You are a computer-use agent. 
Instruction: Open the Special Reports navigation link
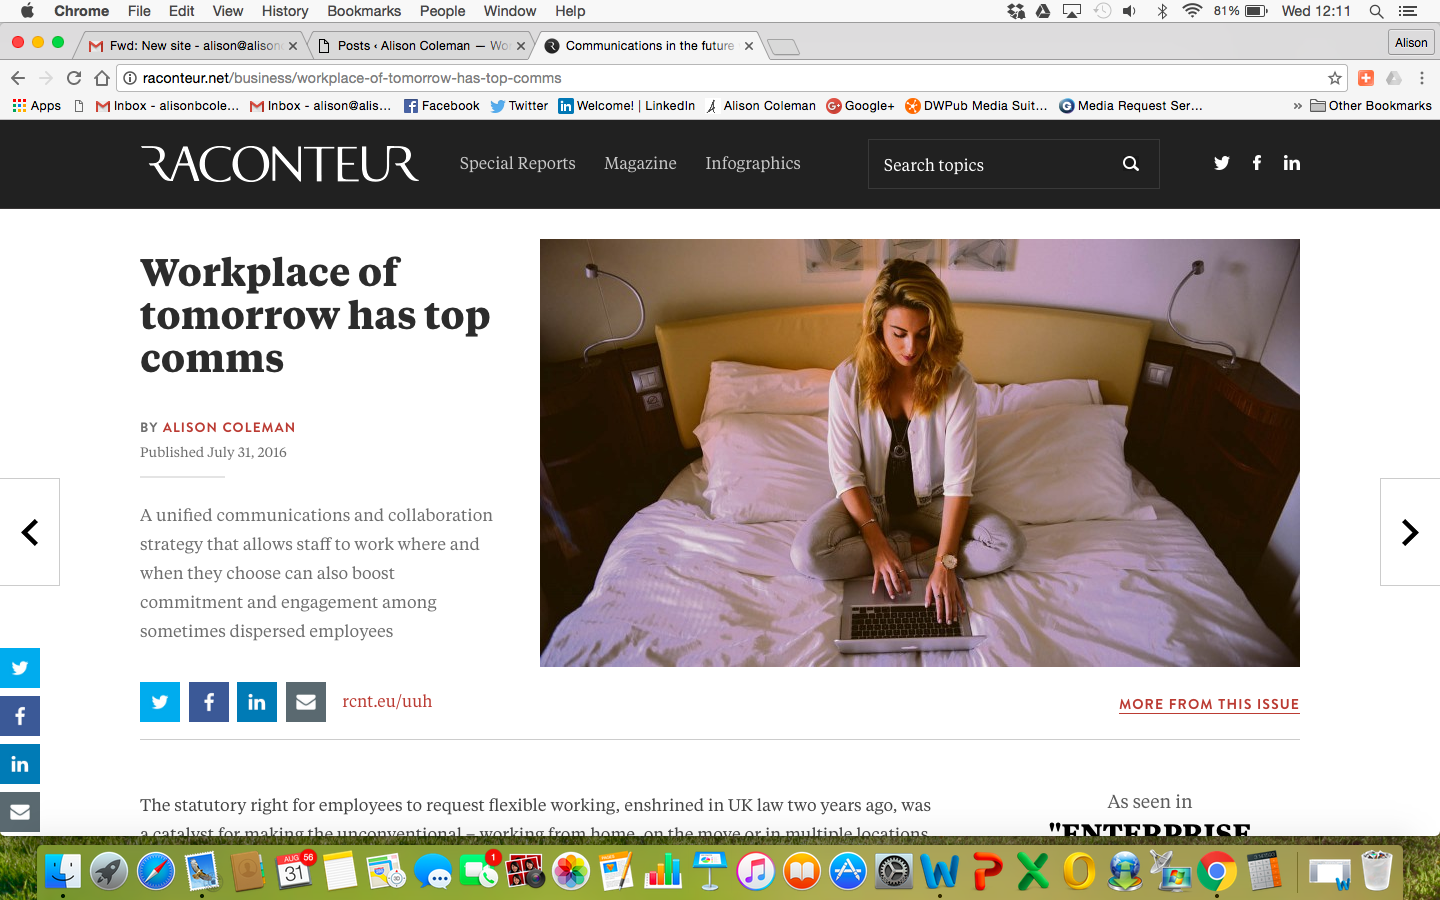[517, 163]
